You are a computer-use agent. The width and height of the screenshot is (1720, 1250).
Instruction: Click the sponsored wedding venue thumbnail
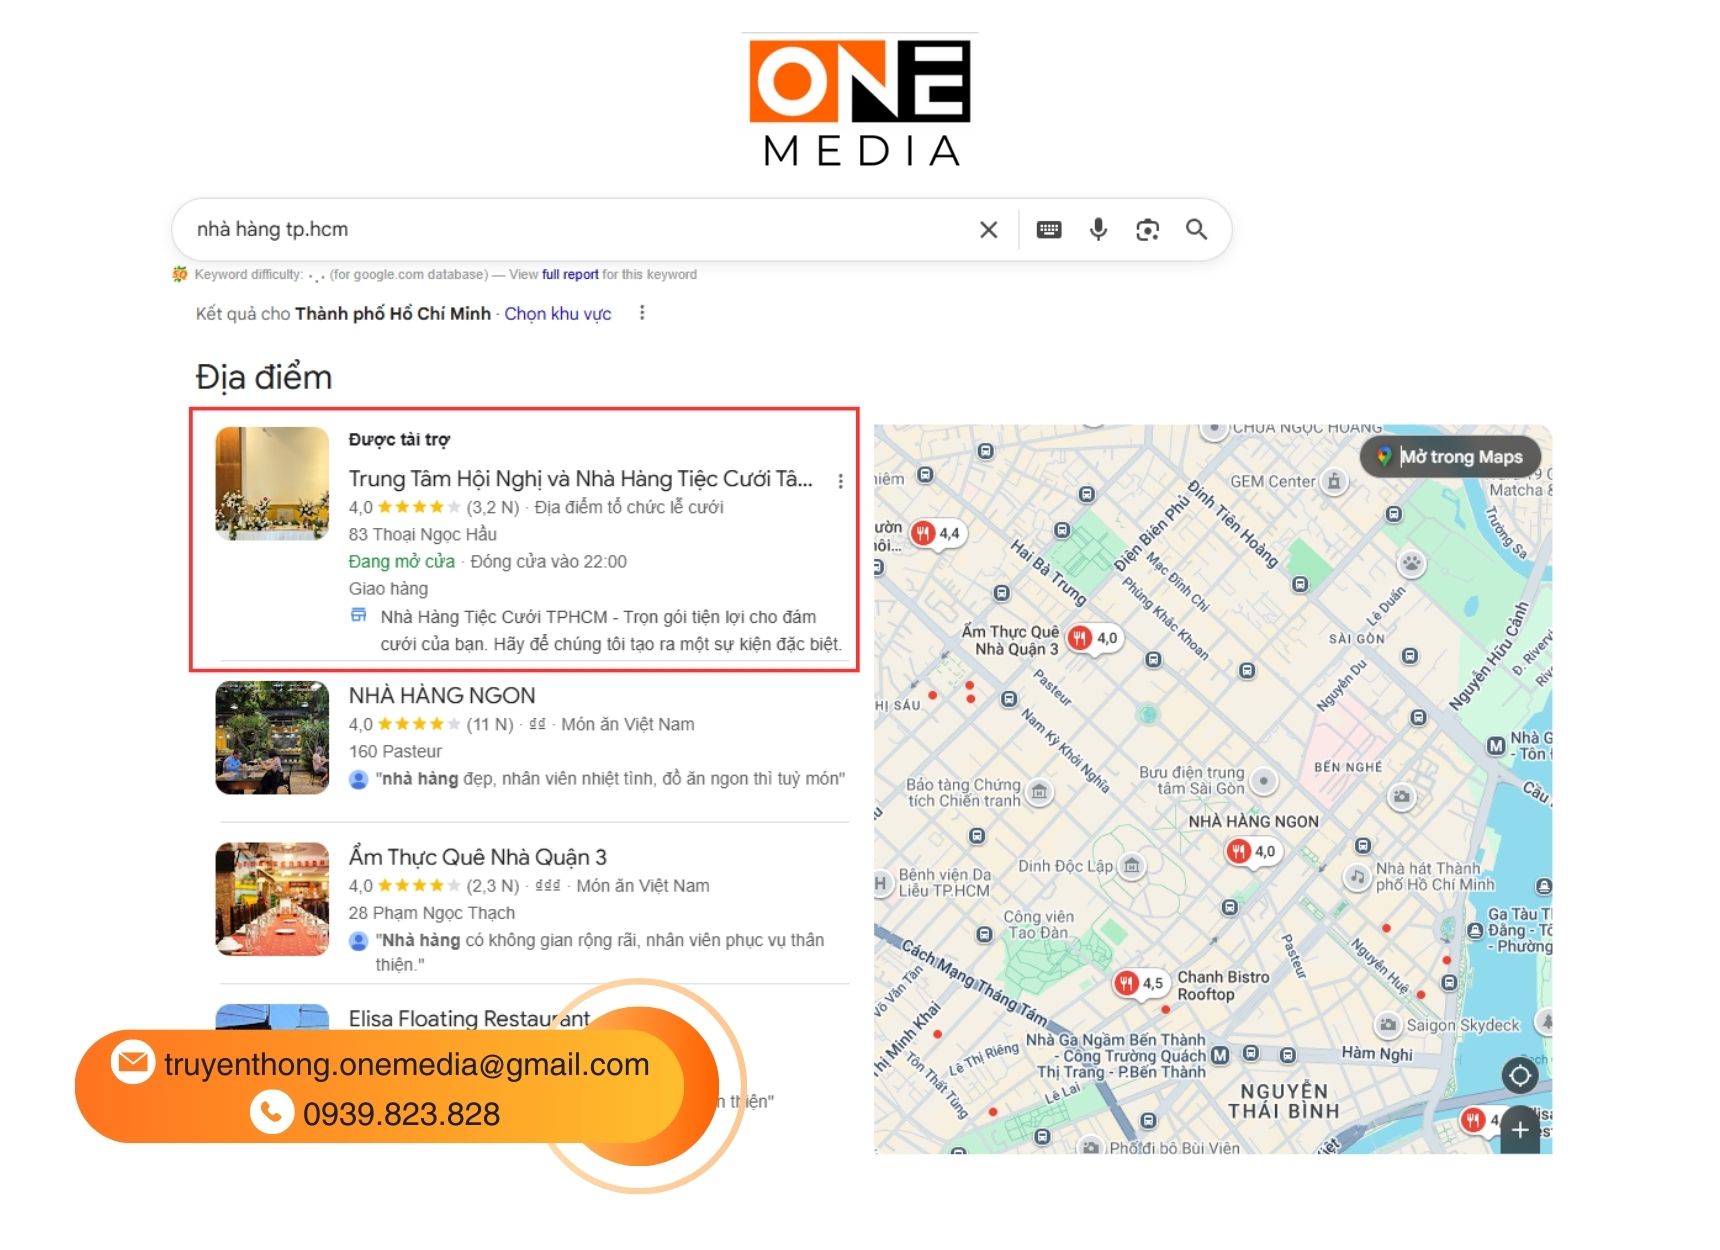pyautogui.click(x=272, y=483)
